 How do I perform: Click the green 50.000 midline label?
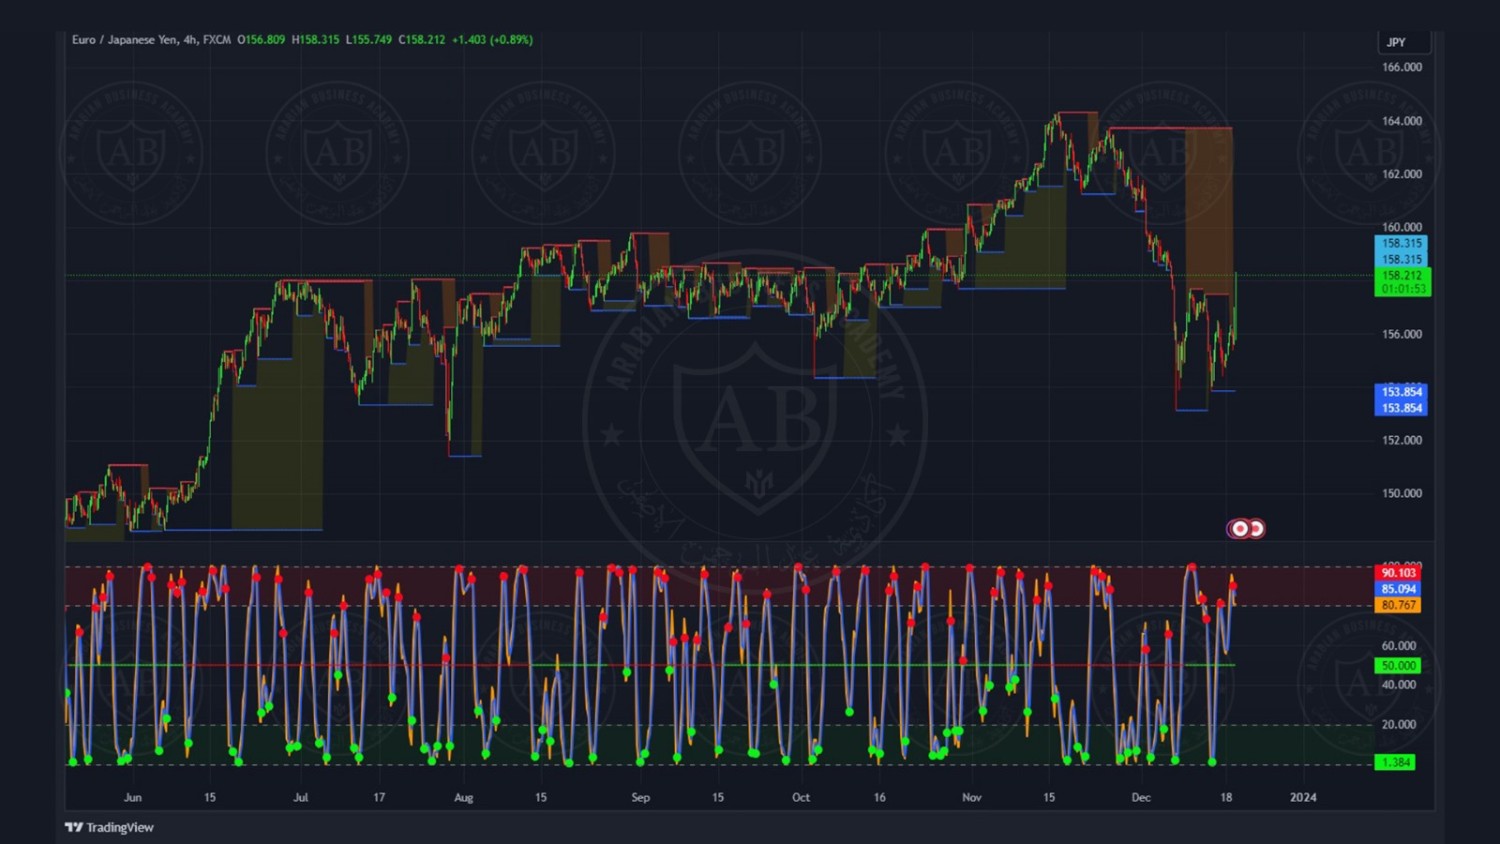point(1398,665)
